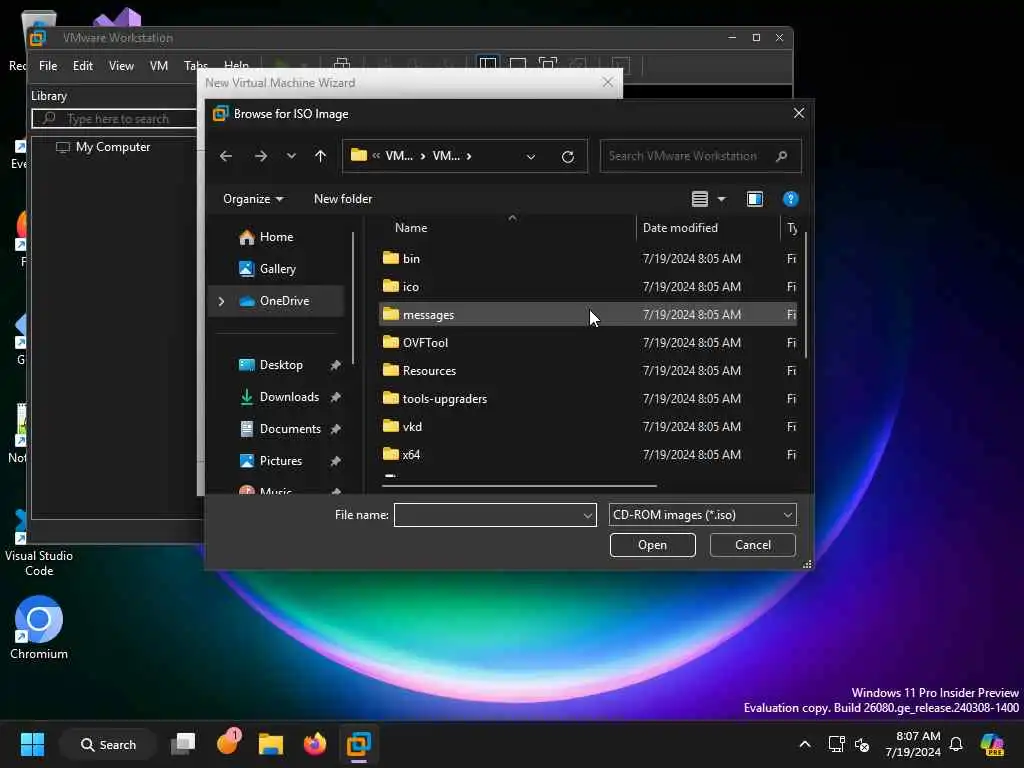This screenshot has width=1024, height=768.
Task: Open the VM menu in VMware Workstation
Action: coord(159,66)
